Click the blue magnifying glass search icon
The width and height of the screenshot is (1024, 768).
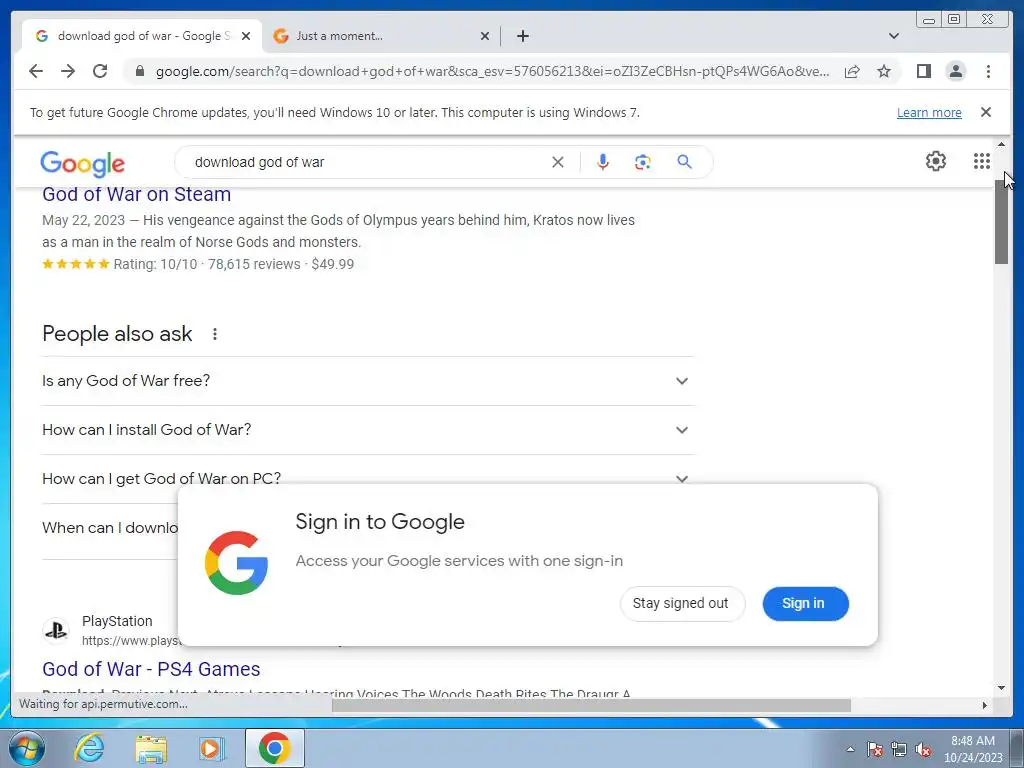684,162
